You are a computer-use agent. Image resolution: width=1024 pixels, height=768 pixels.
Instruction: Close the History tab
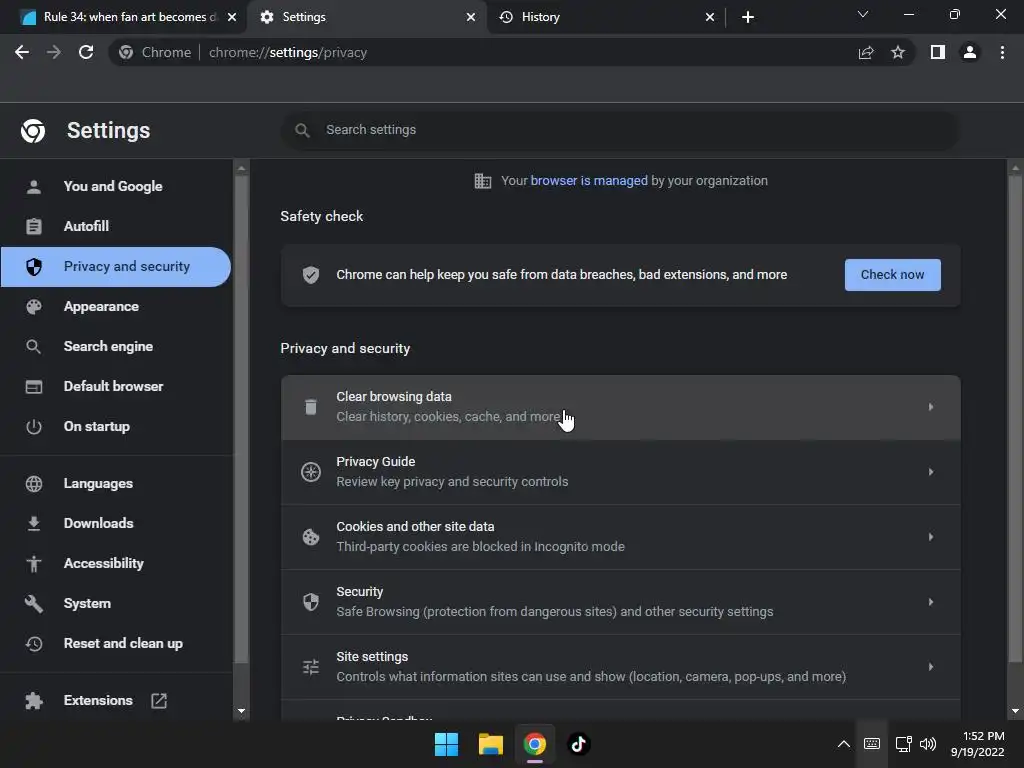(710, 17)
